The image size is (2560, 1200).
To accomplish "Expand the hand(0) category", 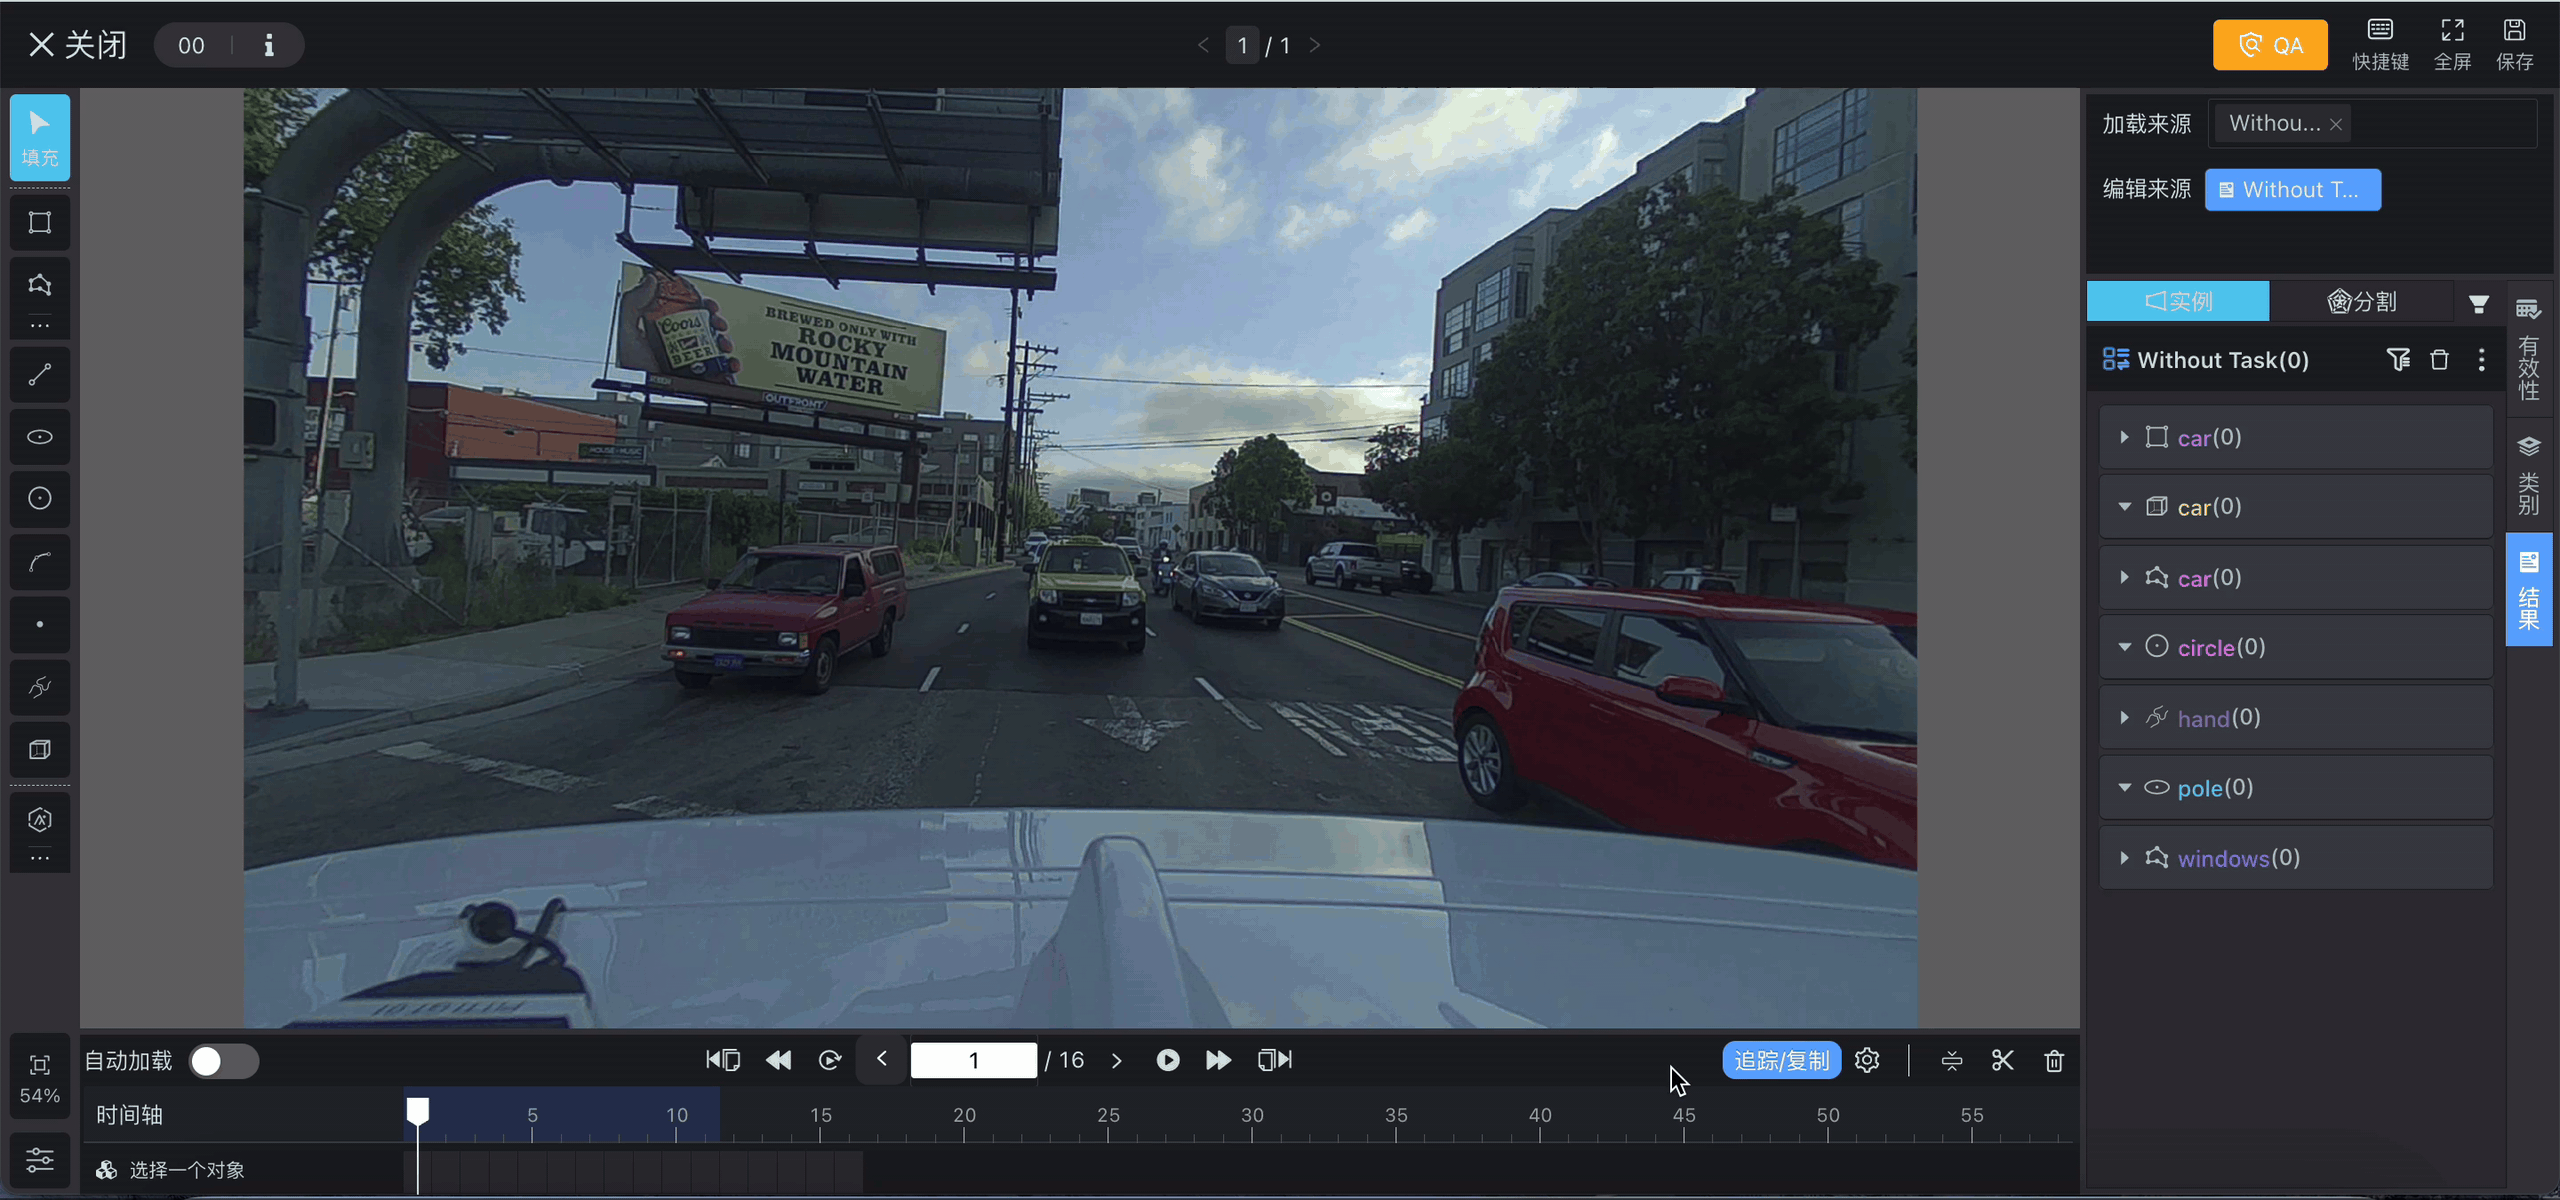I will [x=2124, y=718].
